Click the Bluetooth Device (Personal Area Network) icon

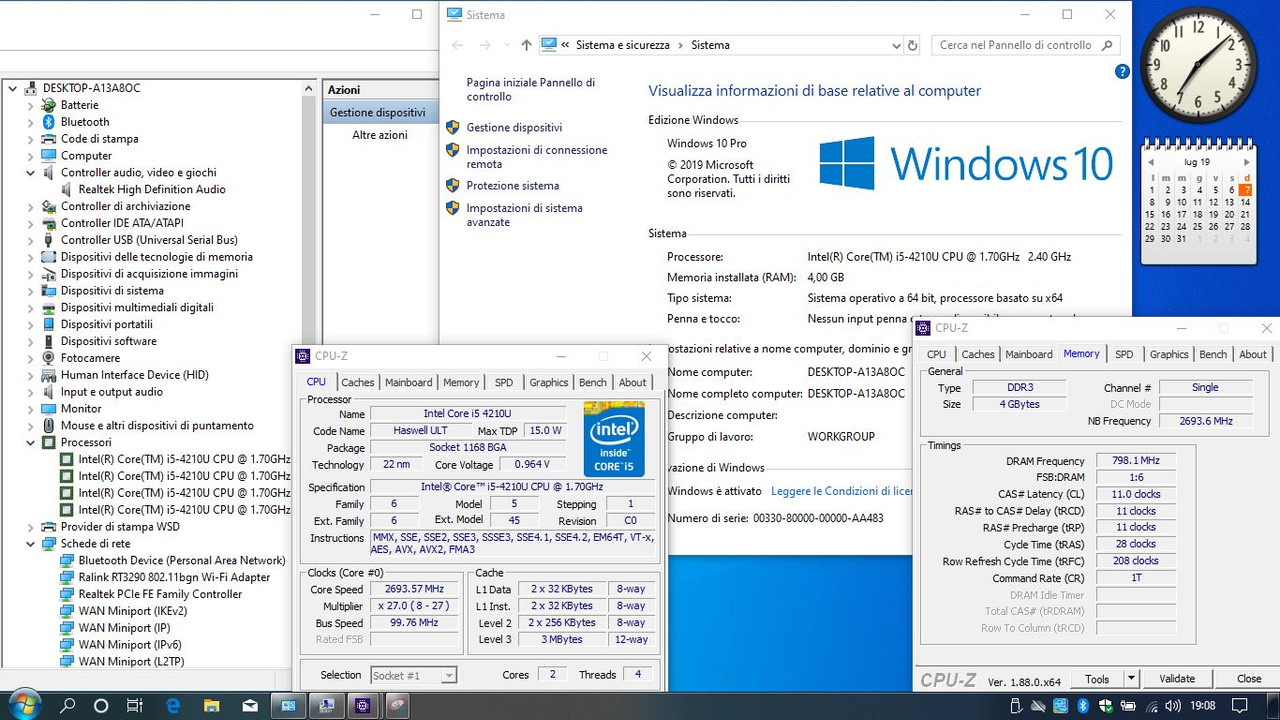tap(66, 560)
